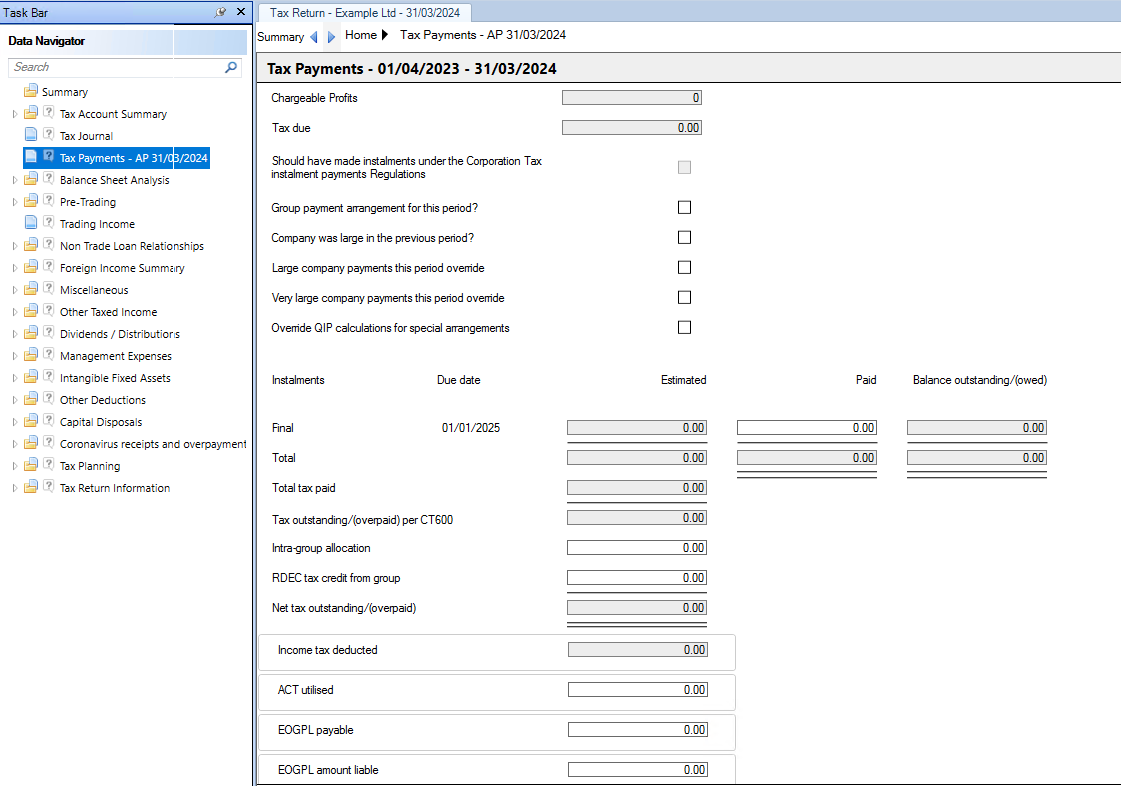Click the help icon beside Tax Journal

[49, 134]
